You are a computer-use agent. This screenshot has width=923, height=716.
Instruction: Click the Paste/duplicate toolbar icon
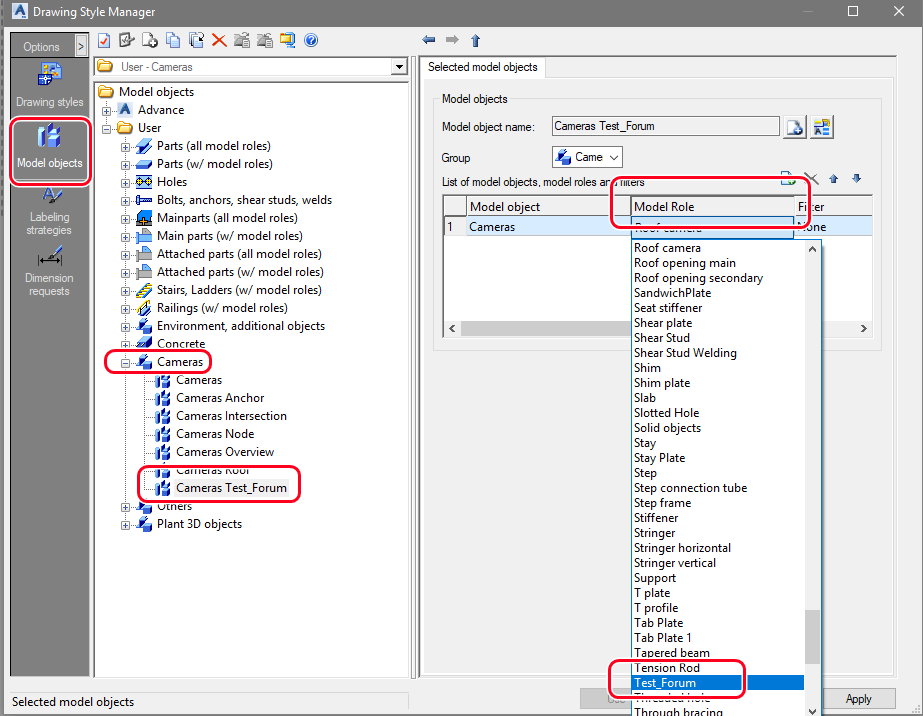[x=195, y=40]
